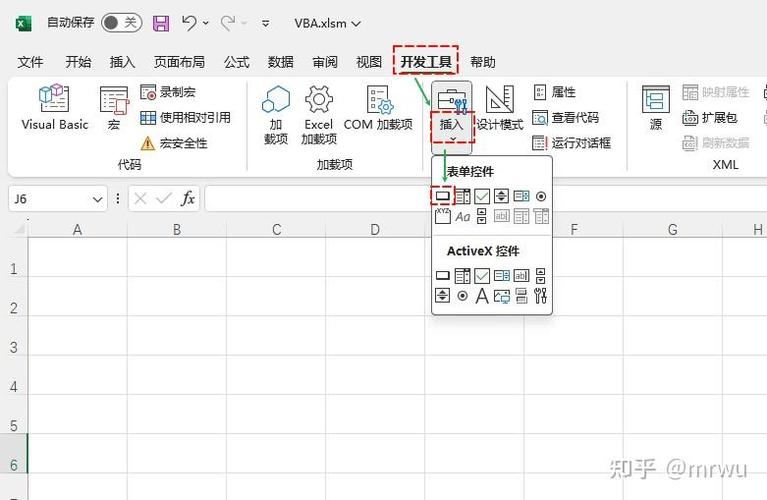767x500 pixels.
Task: Select column G header
Action: (x=673, y=229)
